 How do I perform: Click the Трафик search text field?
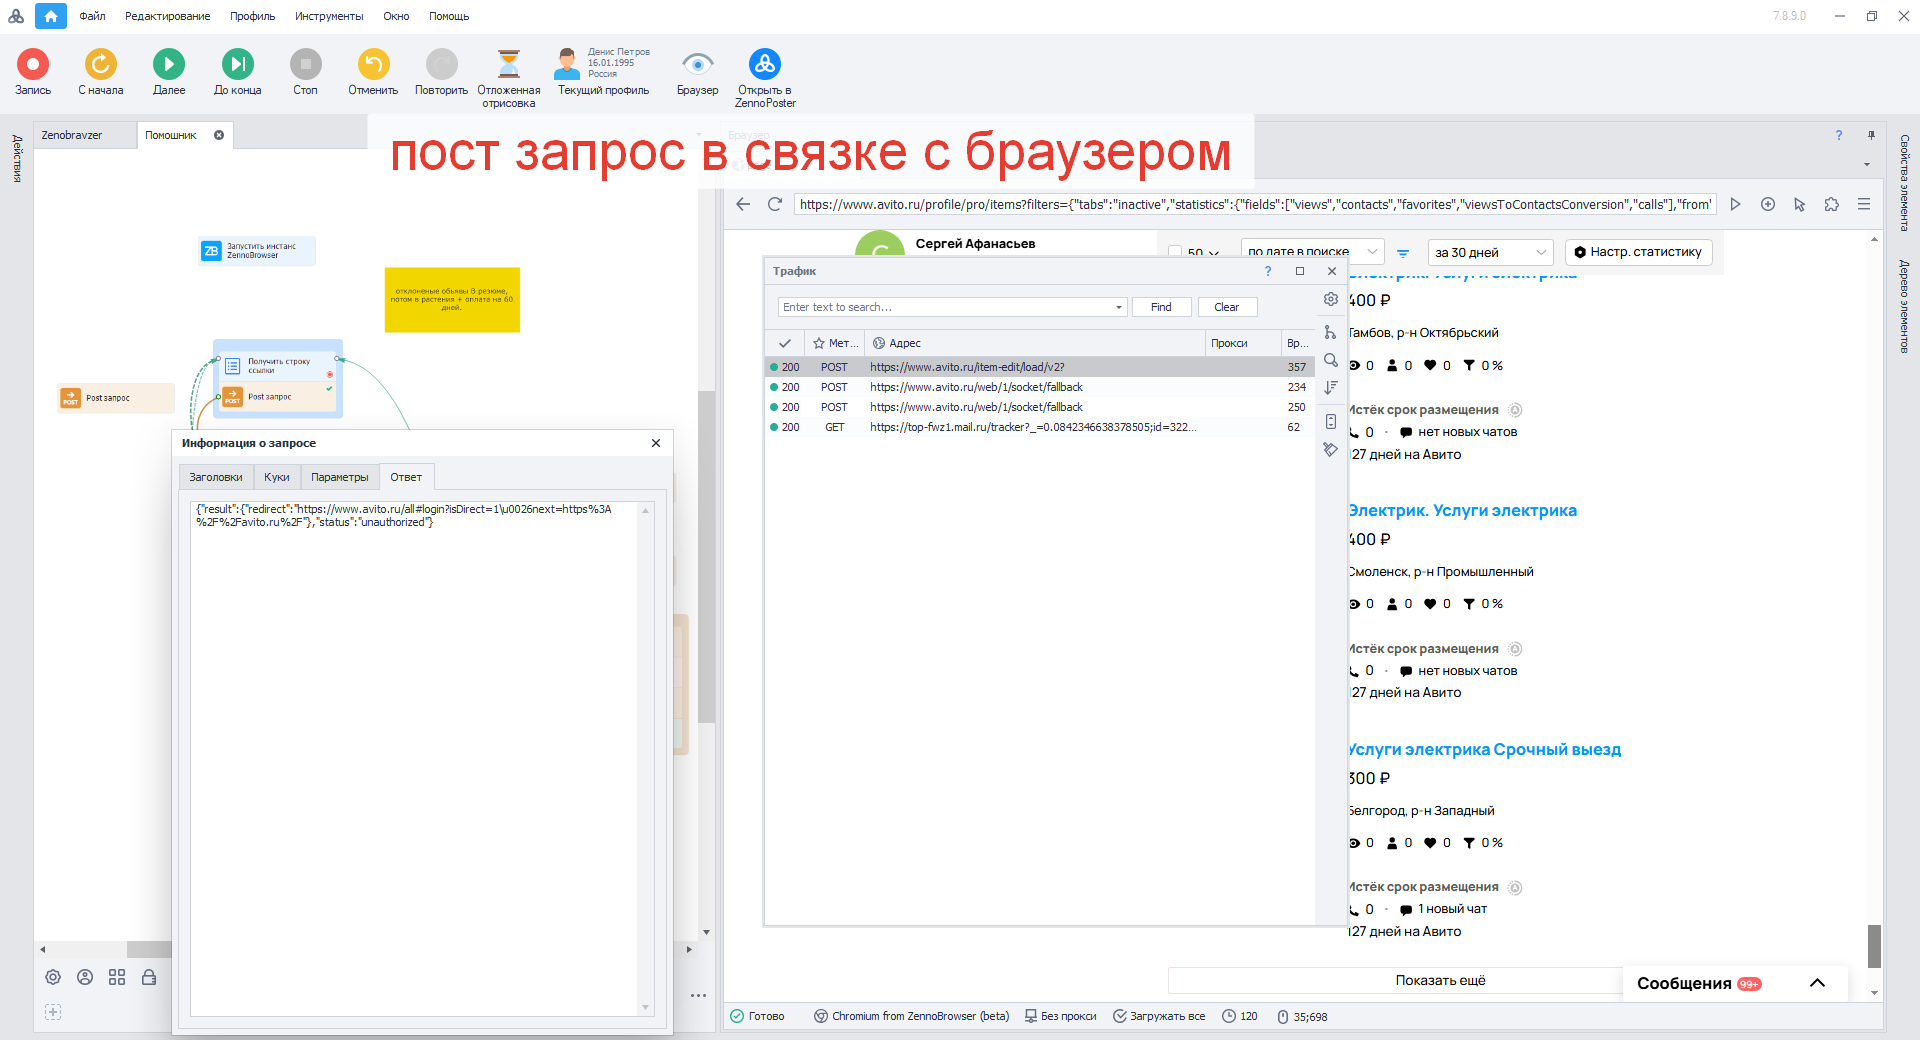tap(944, 307)
